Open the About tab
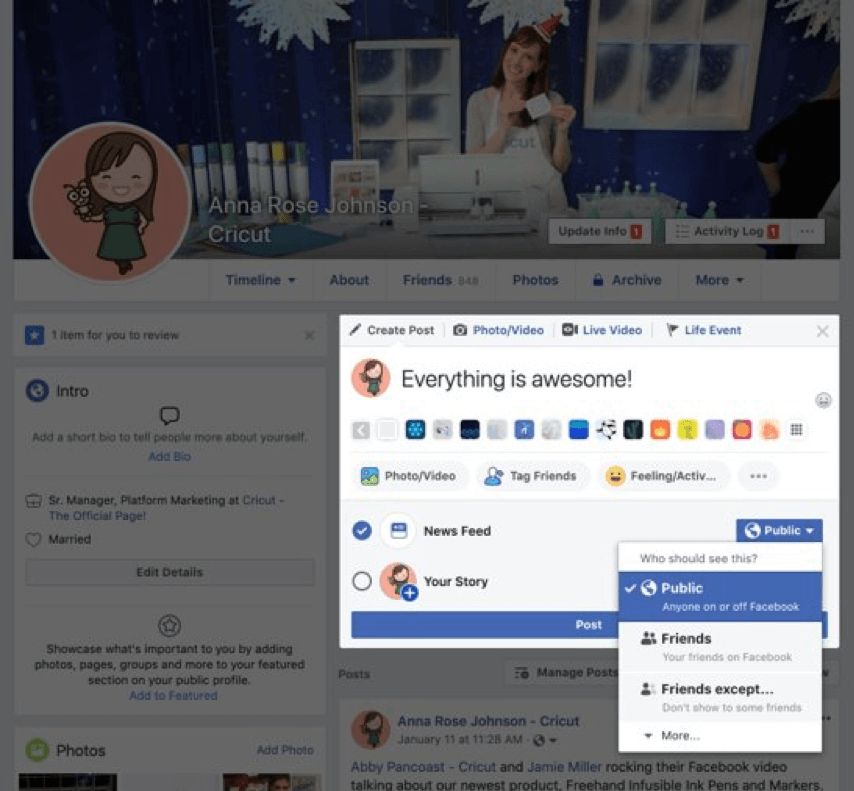 [349, 280]
